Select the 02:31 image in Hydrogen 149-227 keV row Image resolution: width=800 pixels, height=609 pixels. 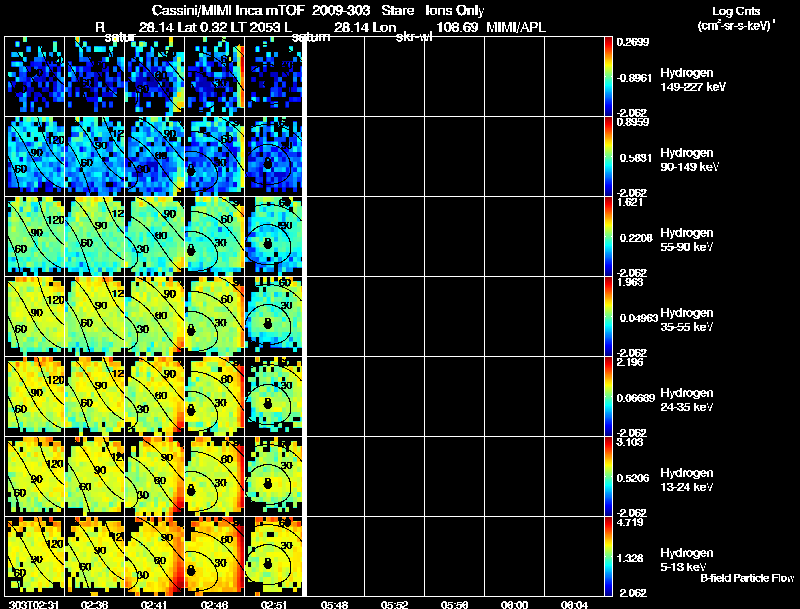(x=35, y=77)
